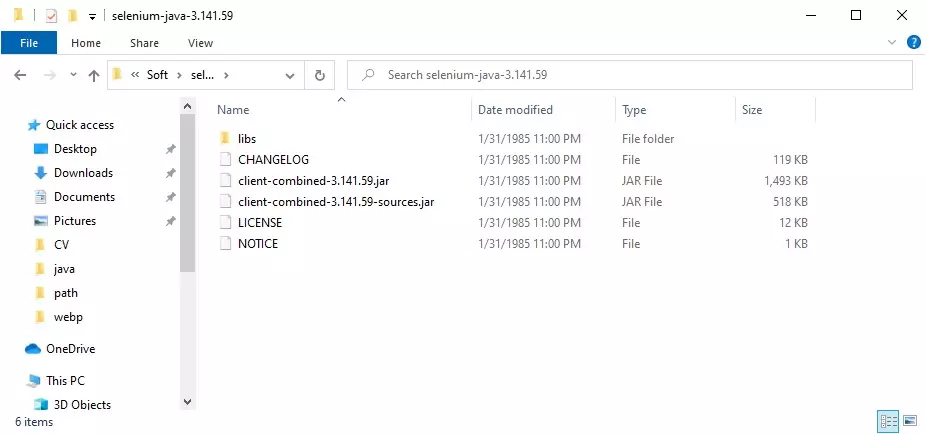Screen dimensions: 926x434
Task: Click navigation pane scrollbar down arrow
Action: point(187,402)
